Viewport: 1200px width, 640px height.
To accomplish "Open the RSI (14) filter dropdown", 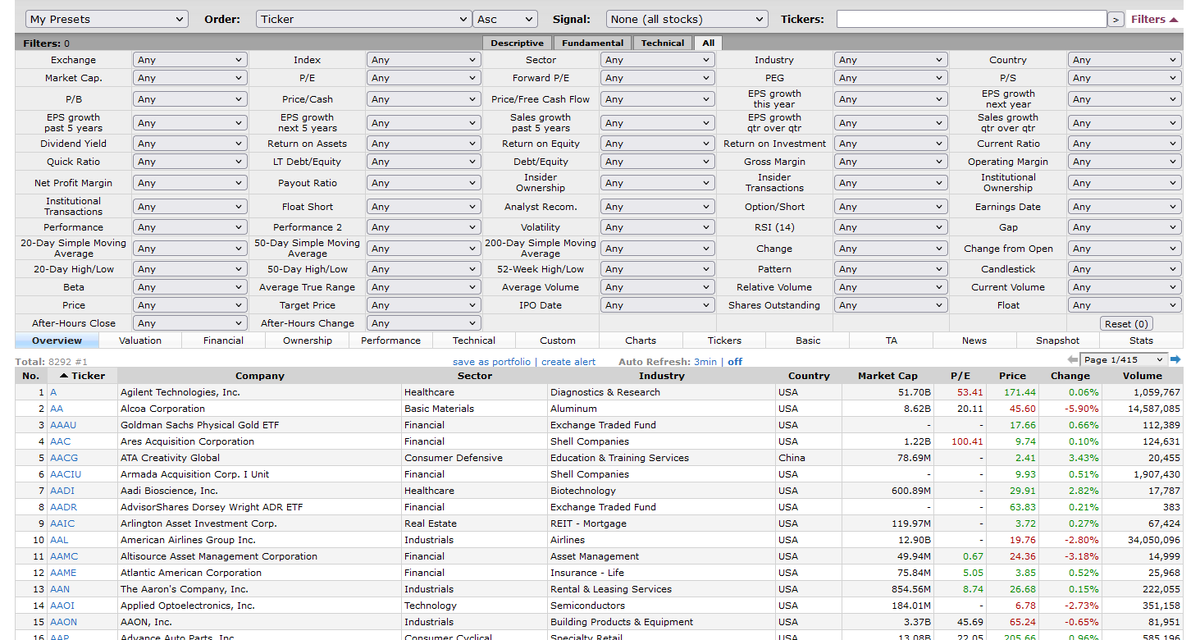I will 890,228.
